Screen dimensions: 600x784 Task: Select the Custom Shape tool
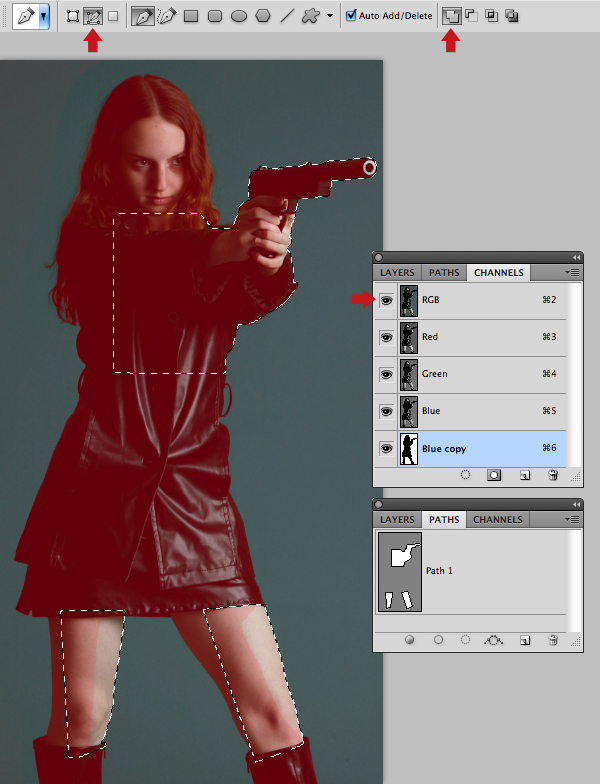tap(310, 16)
